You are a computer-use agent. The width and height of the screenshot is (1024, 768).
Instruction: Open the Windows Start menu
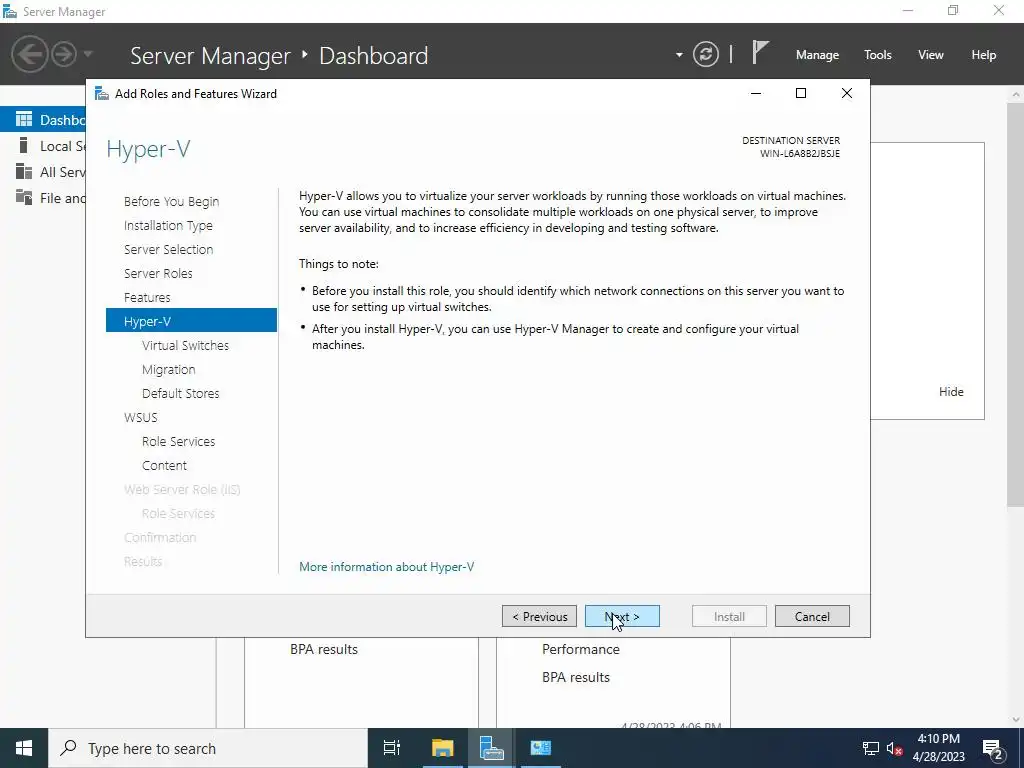coord(24,748)
